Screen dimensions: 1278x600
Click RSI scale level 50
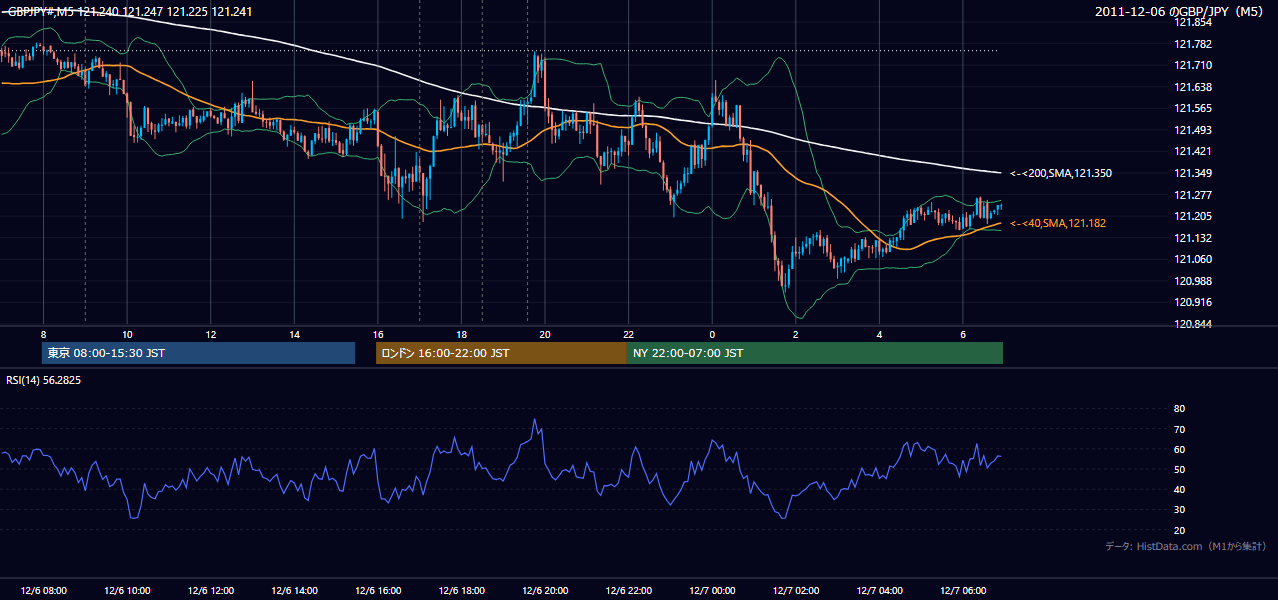click(1179, 469)
